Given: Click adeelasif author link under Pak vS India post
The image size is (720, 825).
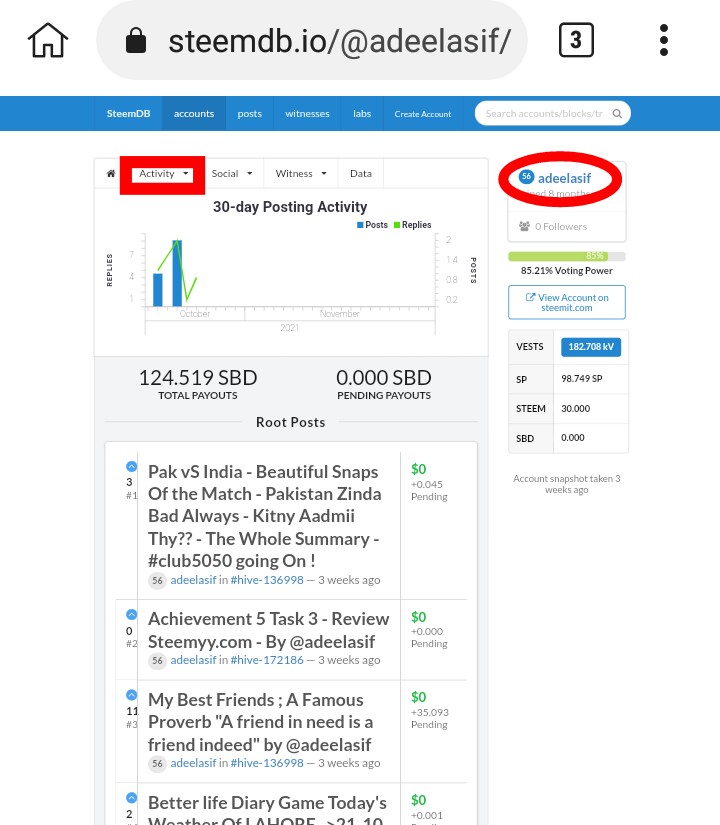Looking at the screenshot, I should (x=193, y=580).
